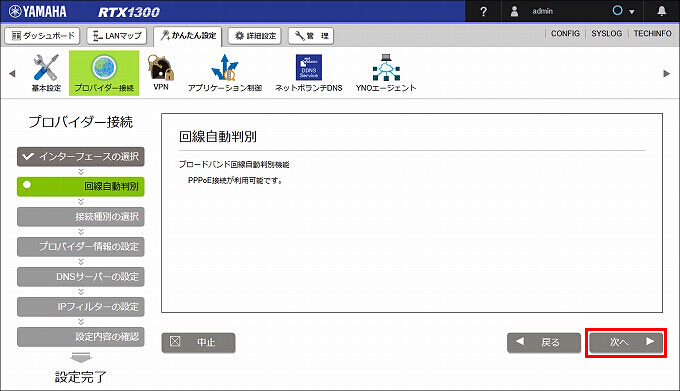Click the left arrow of icon strip
Image resolution: width=680 pixels, height=391 pixels.
coord(12,73)
